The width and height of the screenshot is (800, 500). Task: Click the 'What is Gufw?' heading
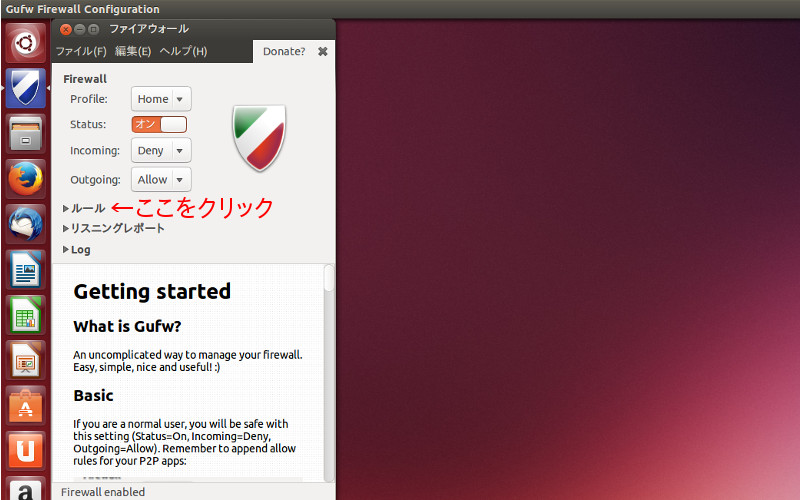coord(127,327)
